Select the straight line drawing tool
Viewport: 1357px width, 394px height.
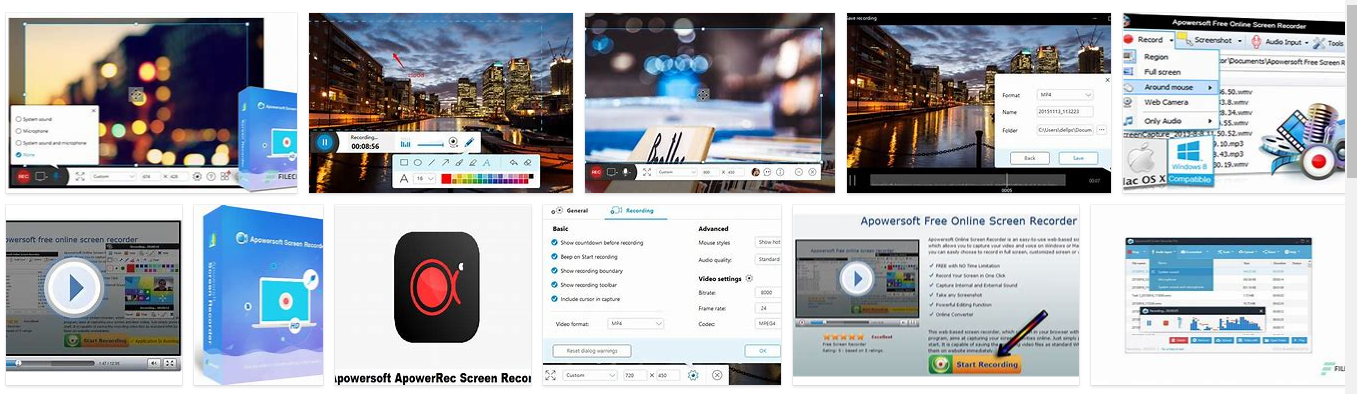[x=431, y=162]
